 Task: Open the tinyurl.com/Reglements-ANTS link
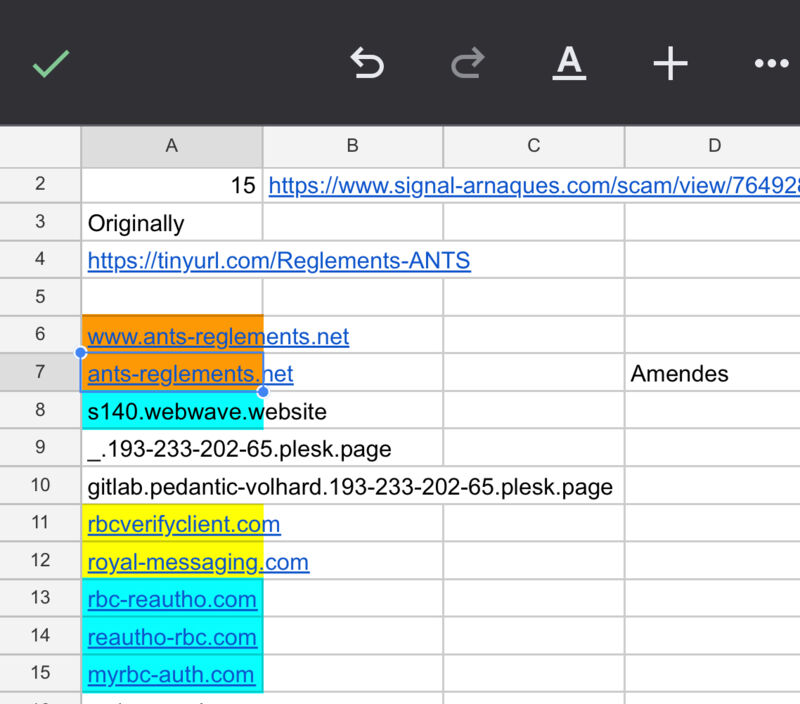[279, 261]
